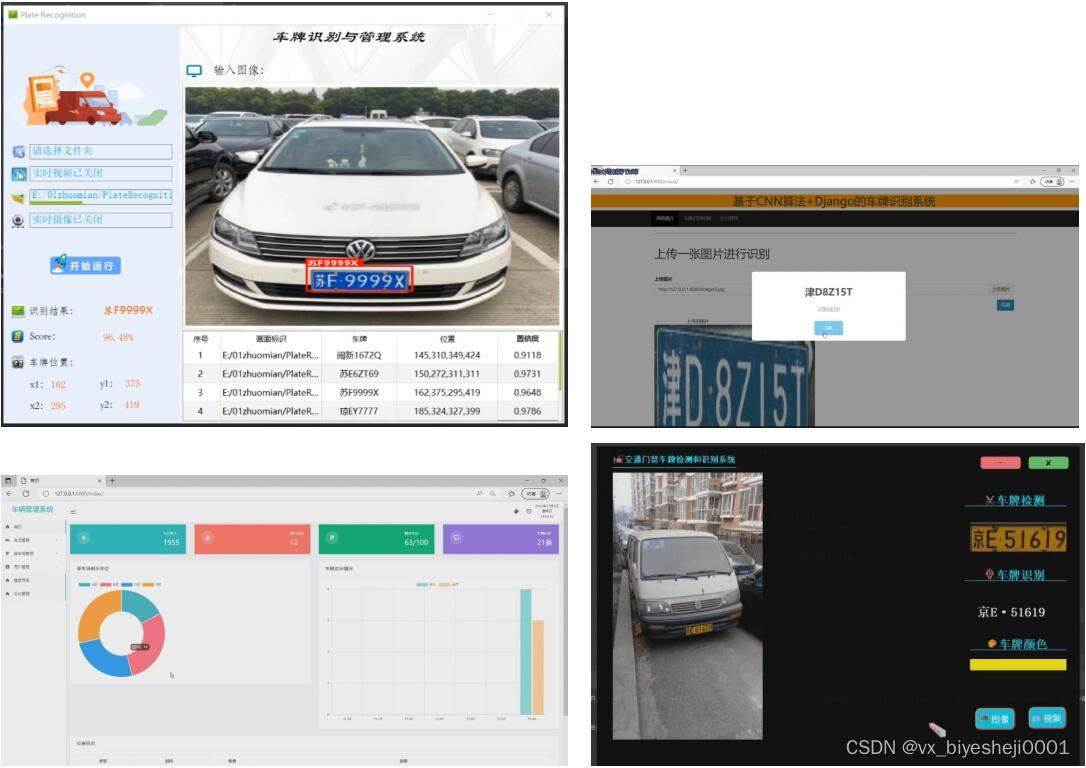
Task: Click the E:/01zhuomian/PlateRecogniti path field
Action: (x=100, y=196)
